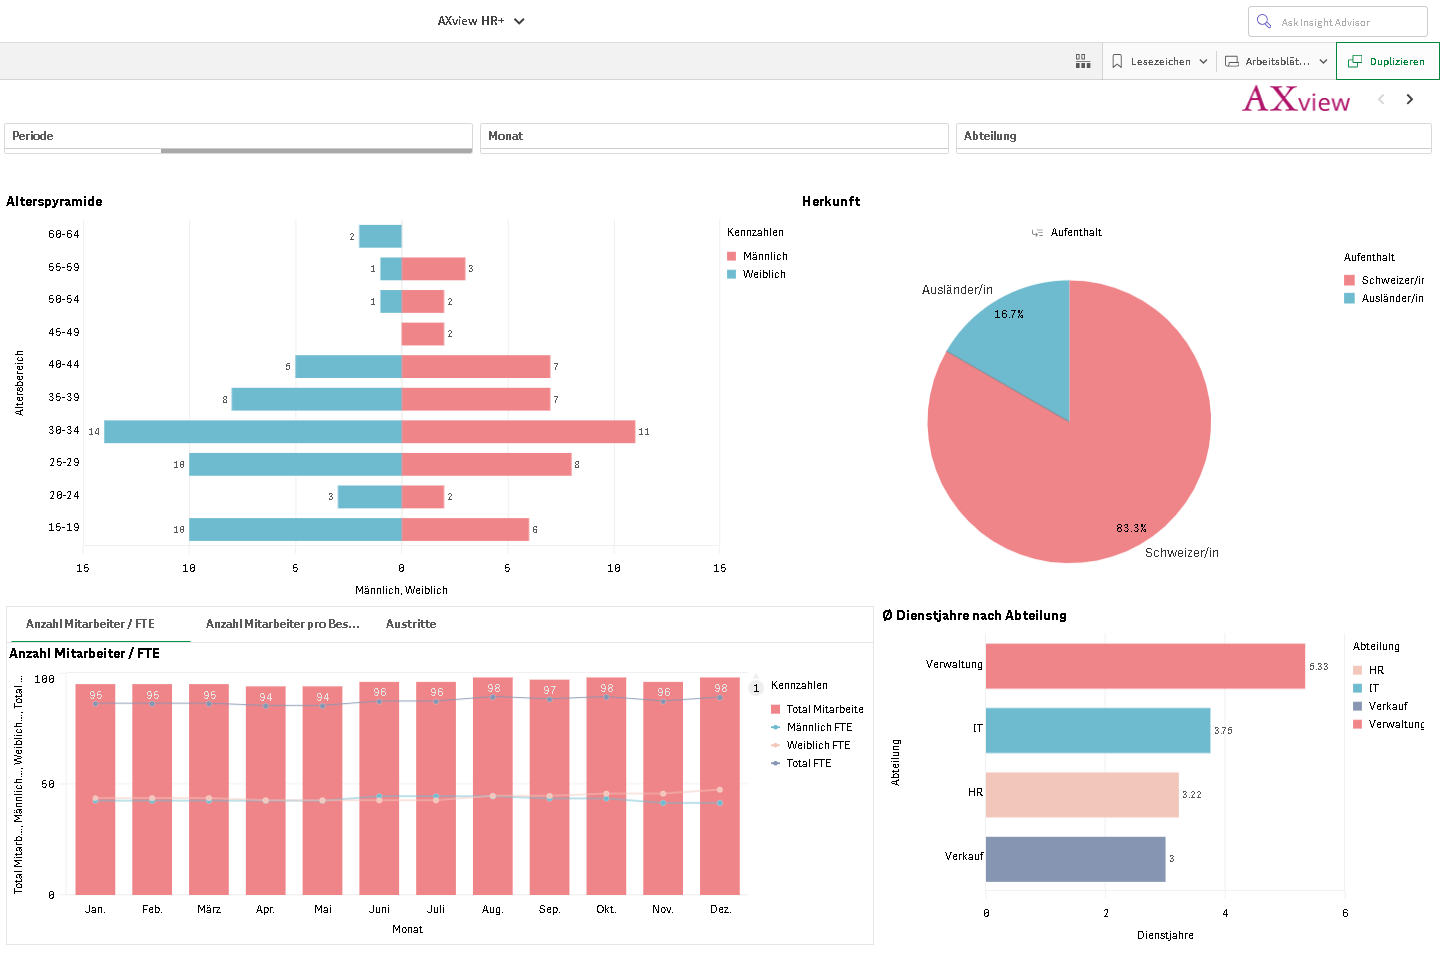The width and height of the screenshot is (1440, 953).
Task: Click the 60-64 age group label
Action: 64,235
